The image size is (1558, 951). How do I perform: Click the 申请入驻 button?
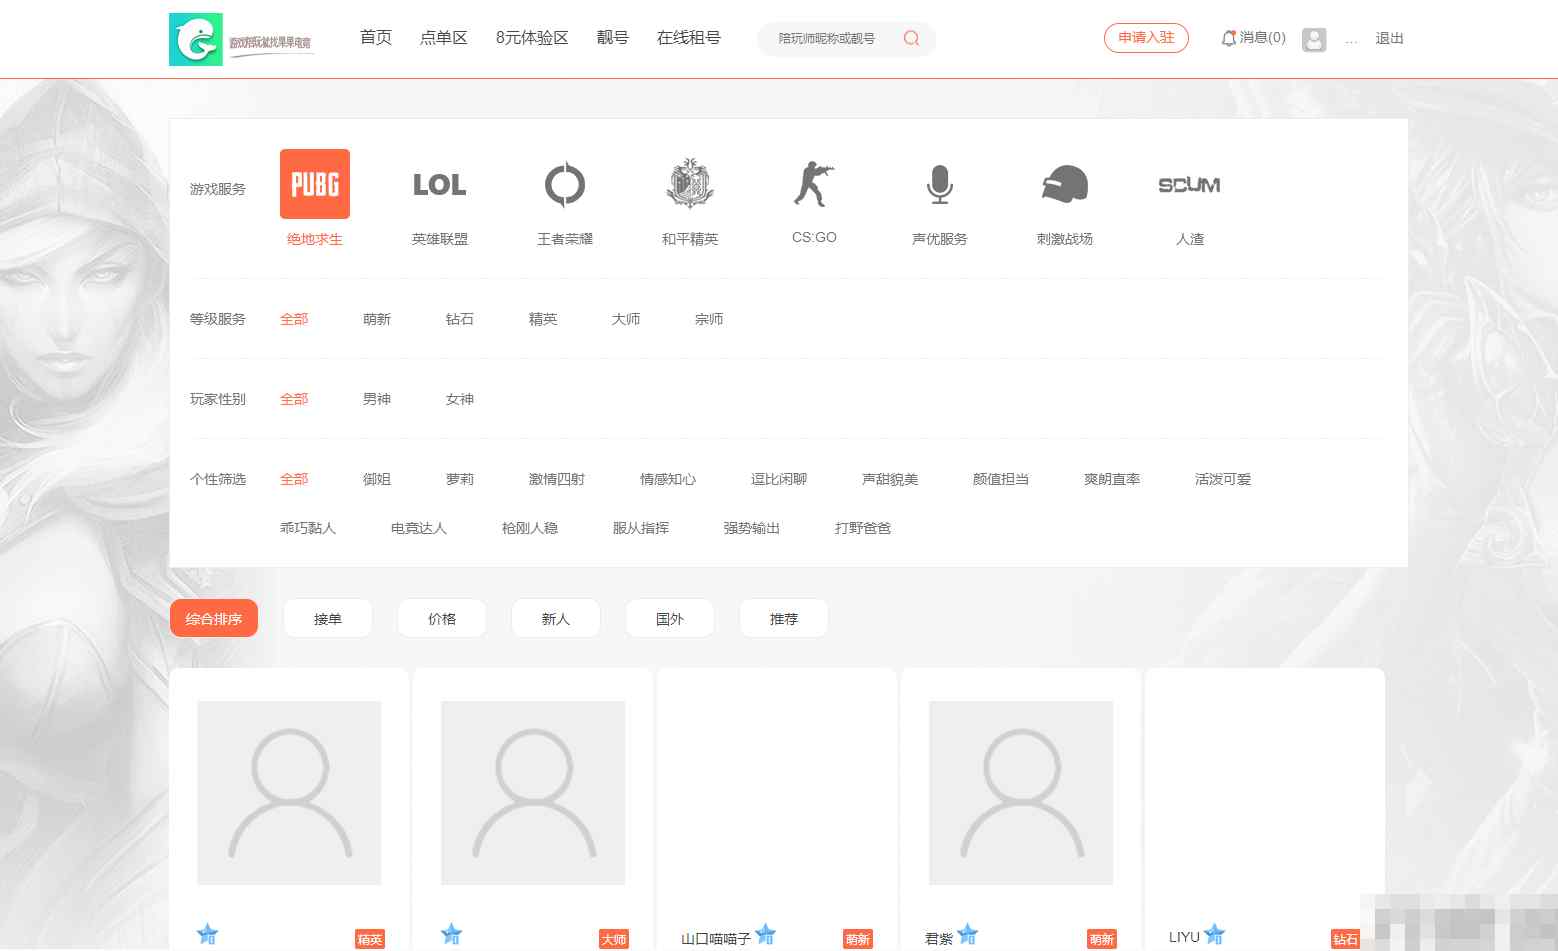coord(1146,38)
